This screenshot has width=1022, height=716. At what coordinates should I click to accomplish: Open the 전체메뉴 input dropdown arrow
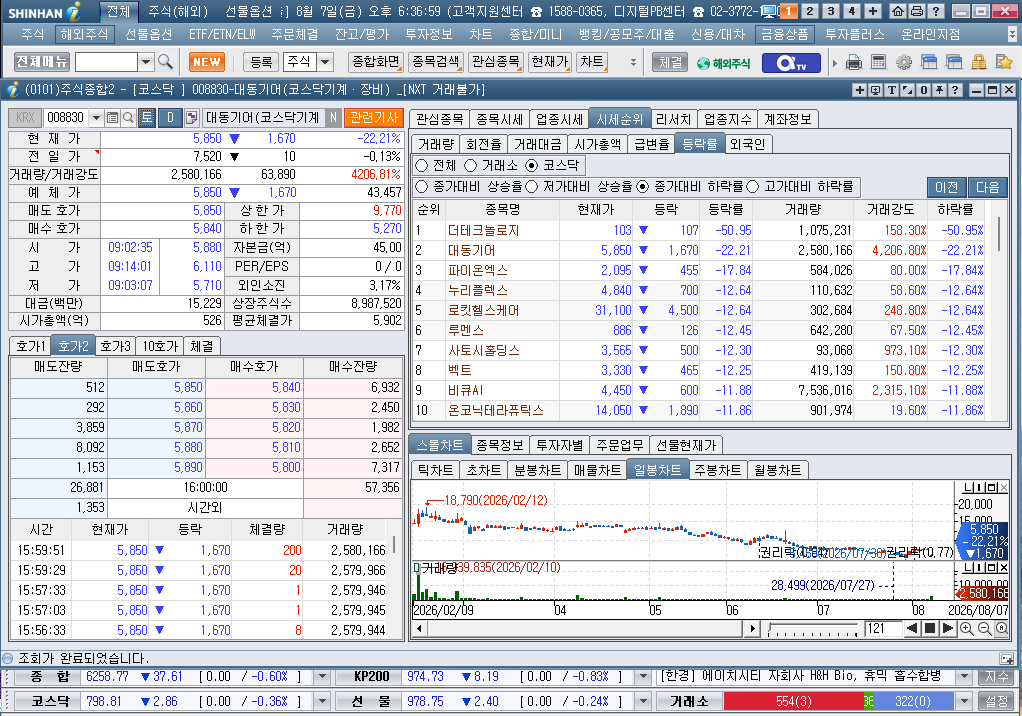[146, 62]
